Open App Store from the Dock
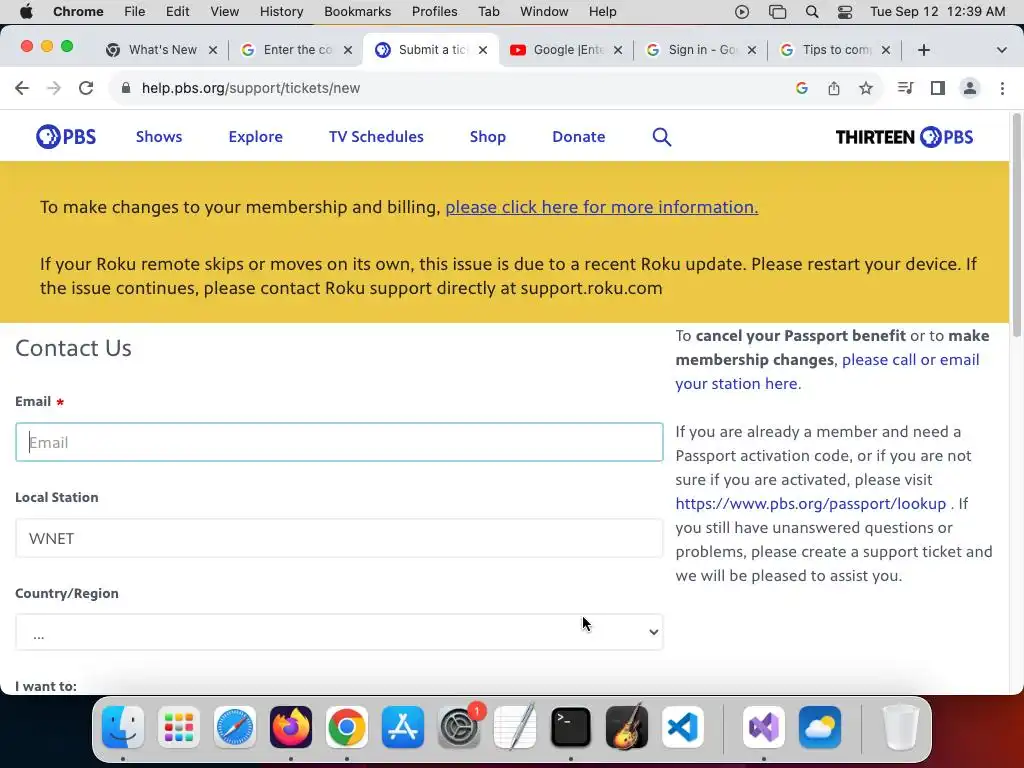Viewport: 1024px width, 768px height. [x=403, y=727]
